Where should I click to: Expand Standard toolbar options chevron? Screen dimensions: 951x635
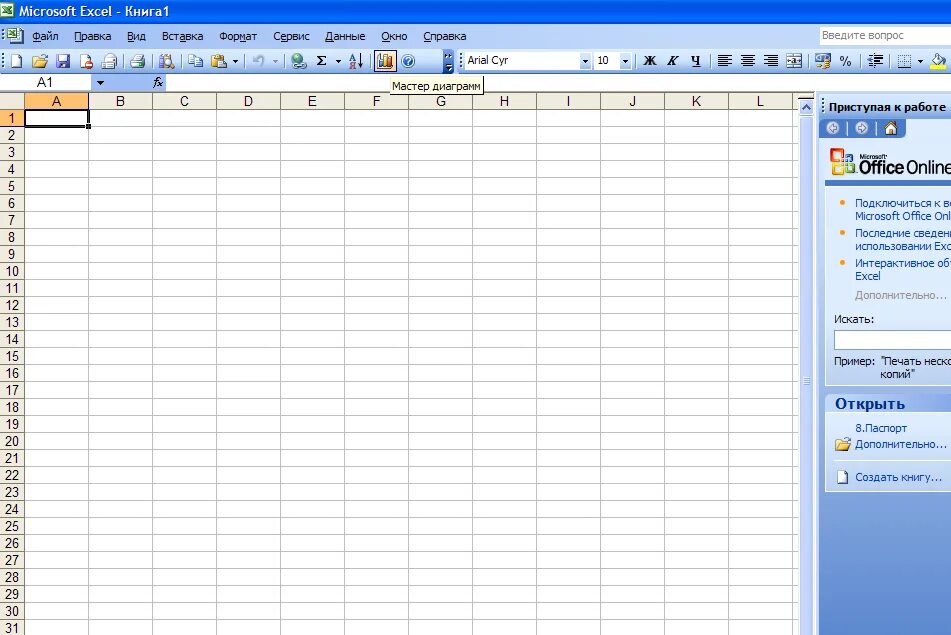pyautogui.click(x=448, y=61)
